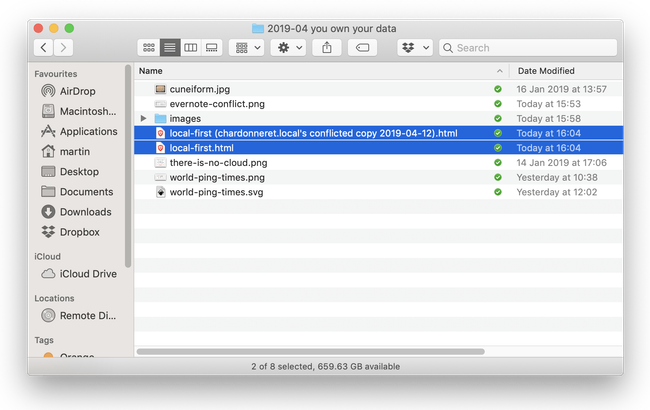Click the Share button icon
The width and height of the screenshot is (650, 410).
tap(327, 47)
